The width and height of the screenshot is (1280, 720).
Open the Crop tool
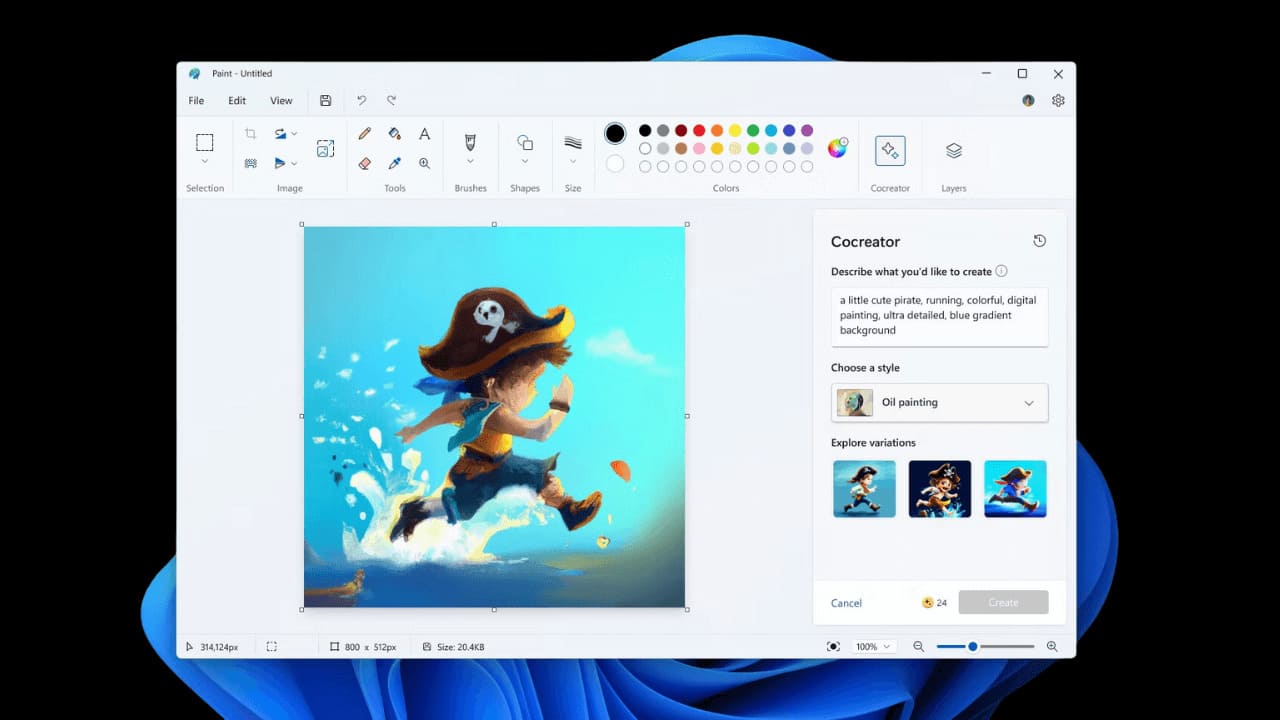(x=252, y=133)
